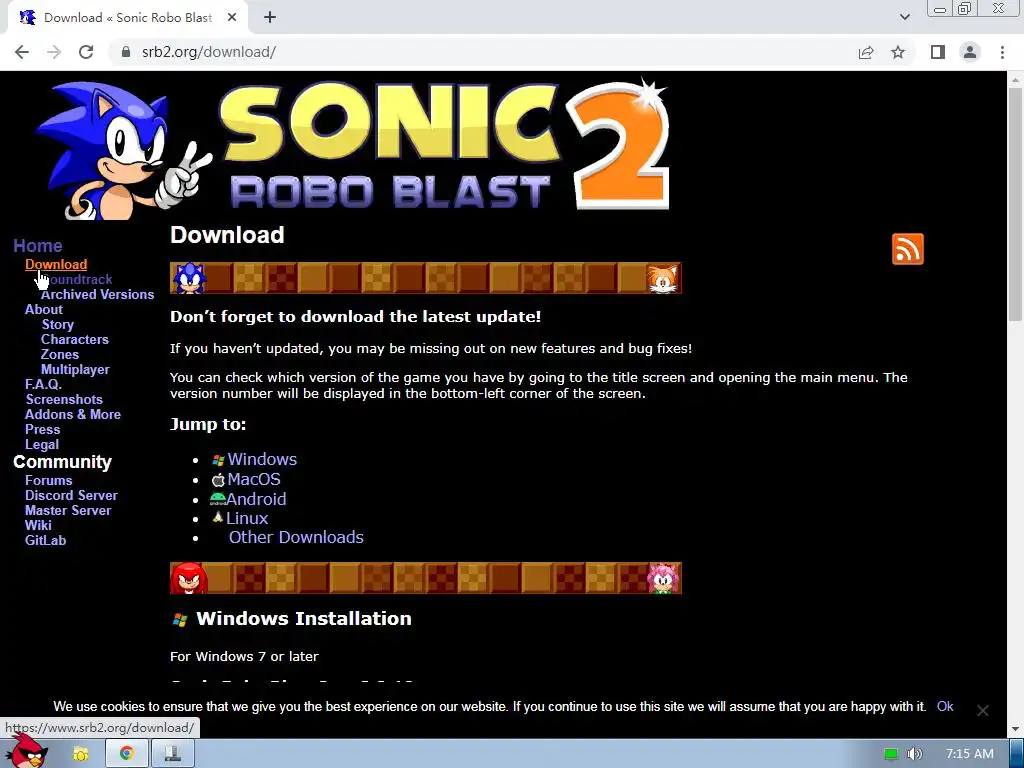Open the browser side panel icon
The height and width of the screenshot is (768, 1024).
click(938, 52)
